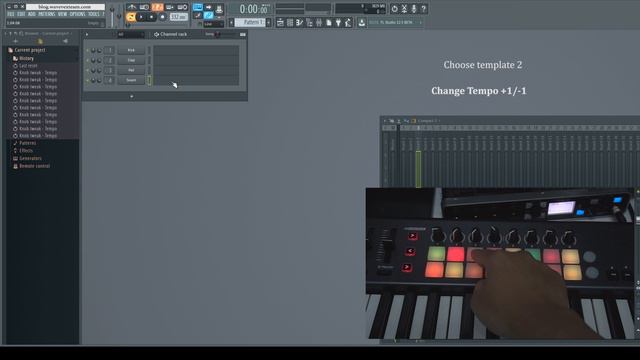
Task: Click the folder icon in the Browser header
Action: [x=40, y=41]
